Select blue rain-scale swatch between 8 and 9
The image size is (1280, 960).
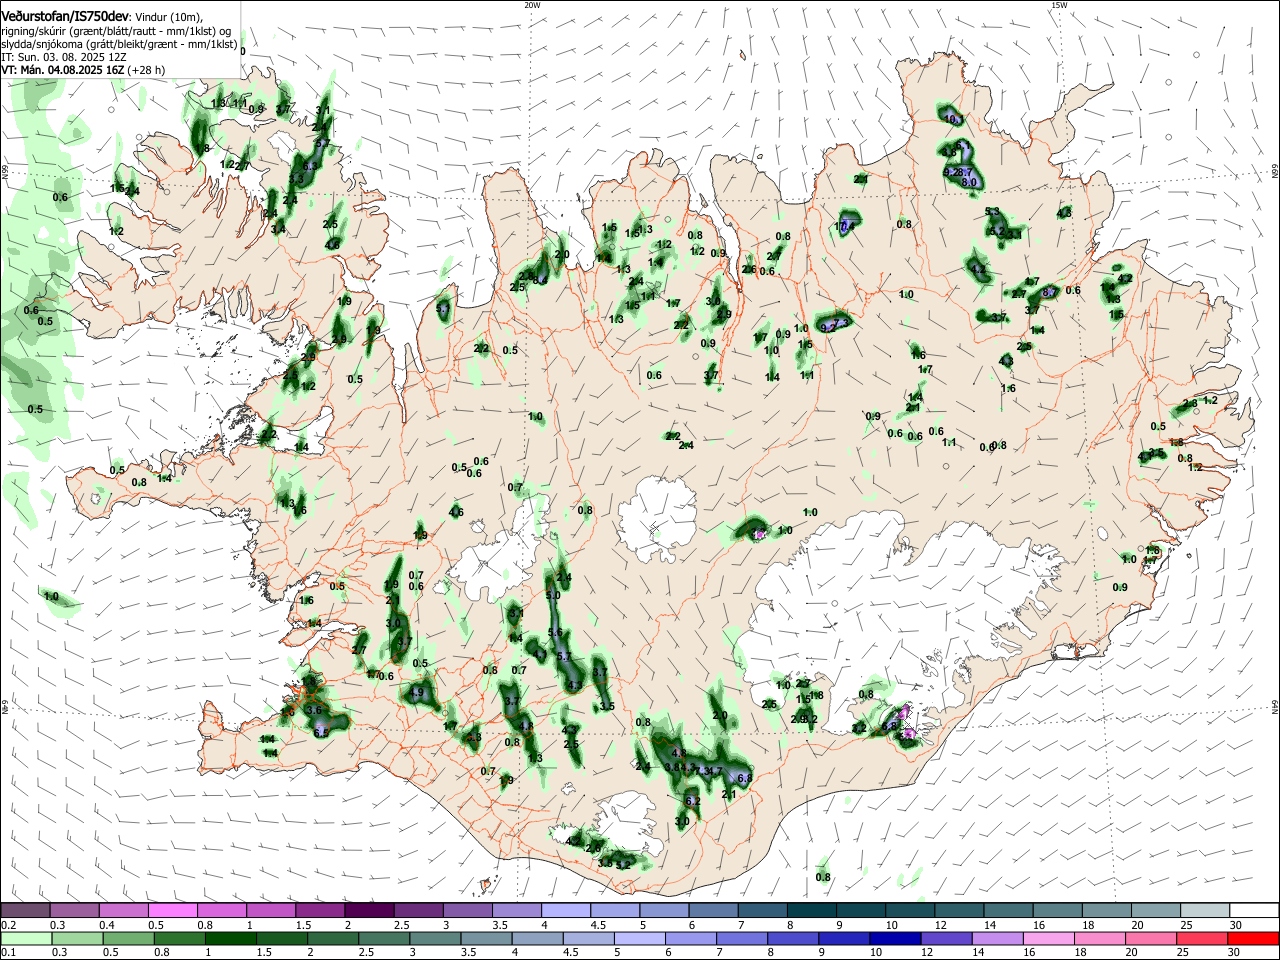pyautogui.click(x=794, y=938)
